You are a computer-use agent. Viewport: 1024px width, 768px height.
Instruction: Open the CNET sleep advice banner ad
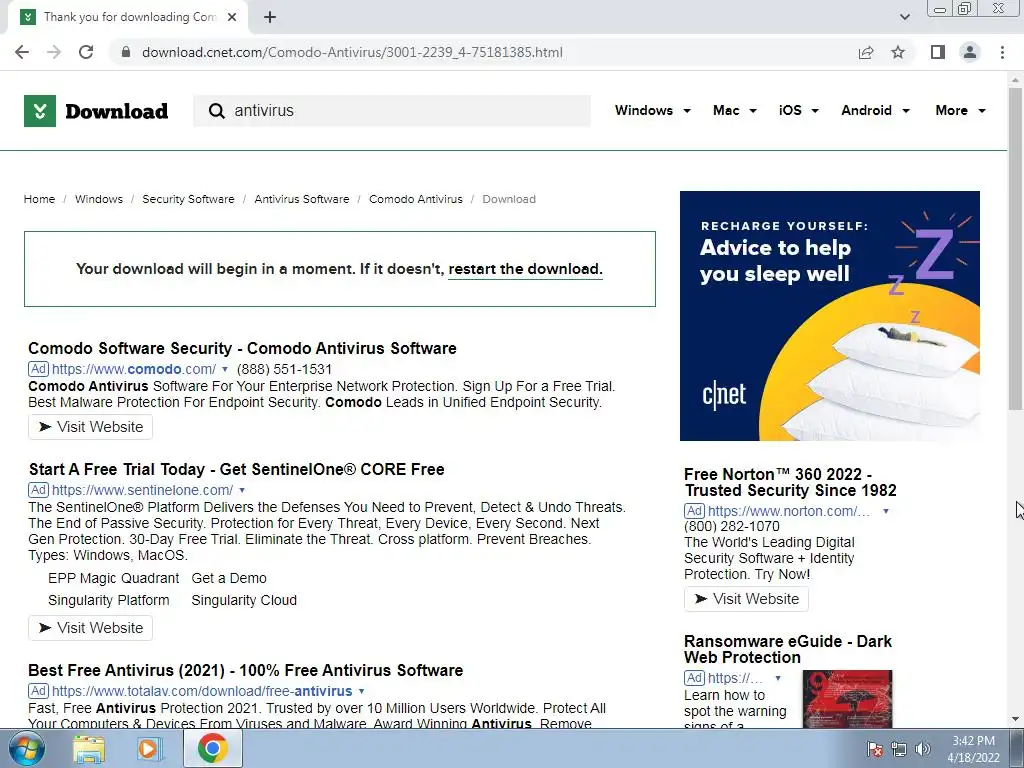click(829, 316)
